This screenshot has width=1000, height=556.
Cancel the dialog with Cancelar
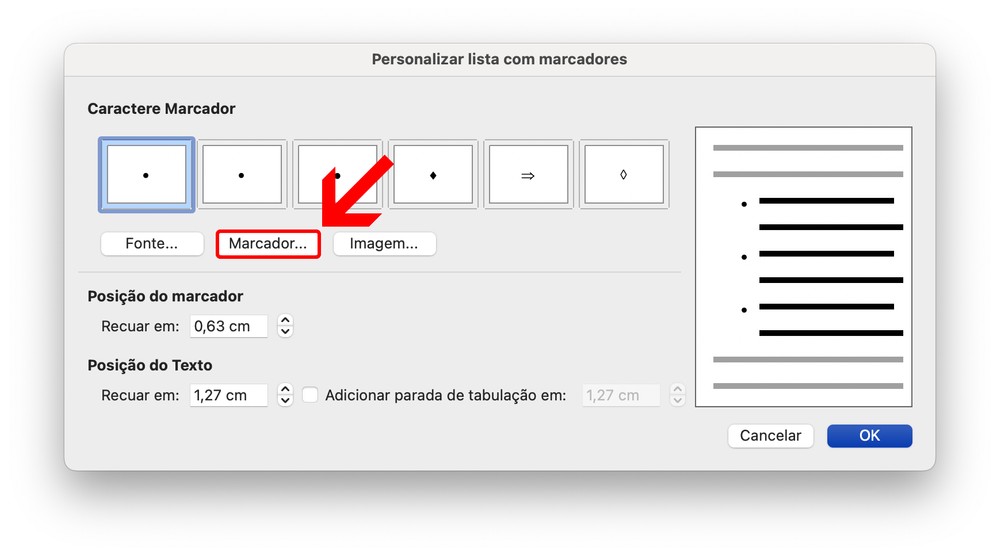click(770, 435)
